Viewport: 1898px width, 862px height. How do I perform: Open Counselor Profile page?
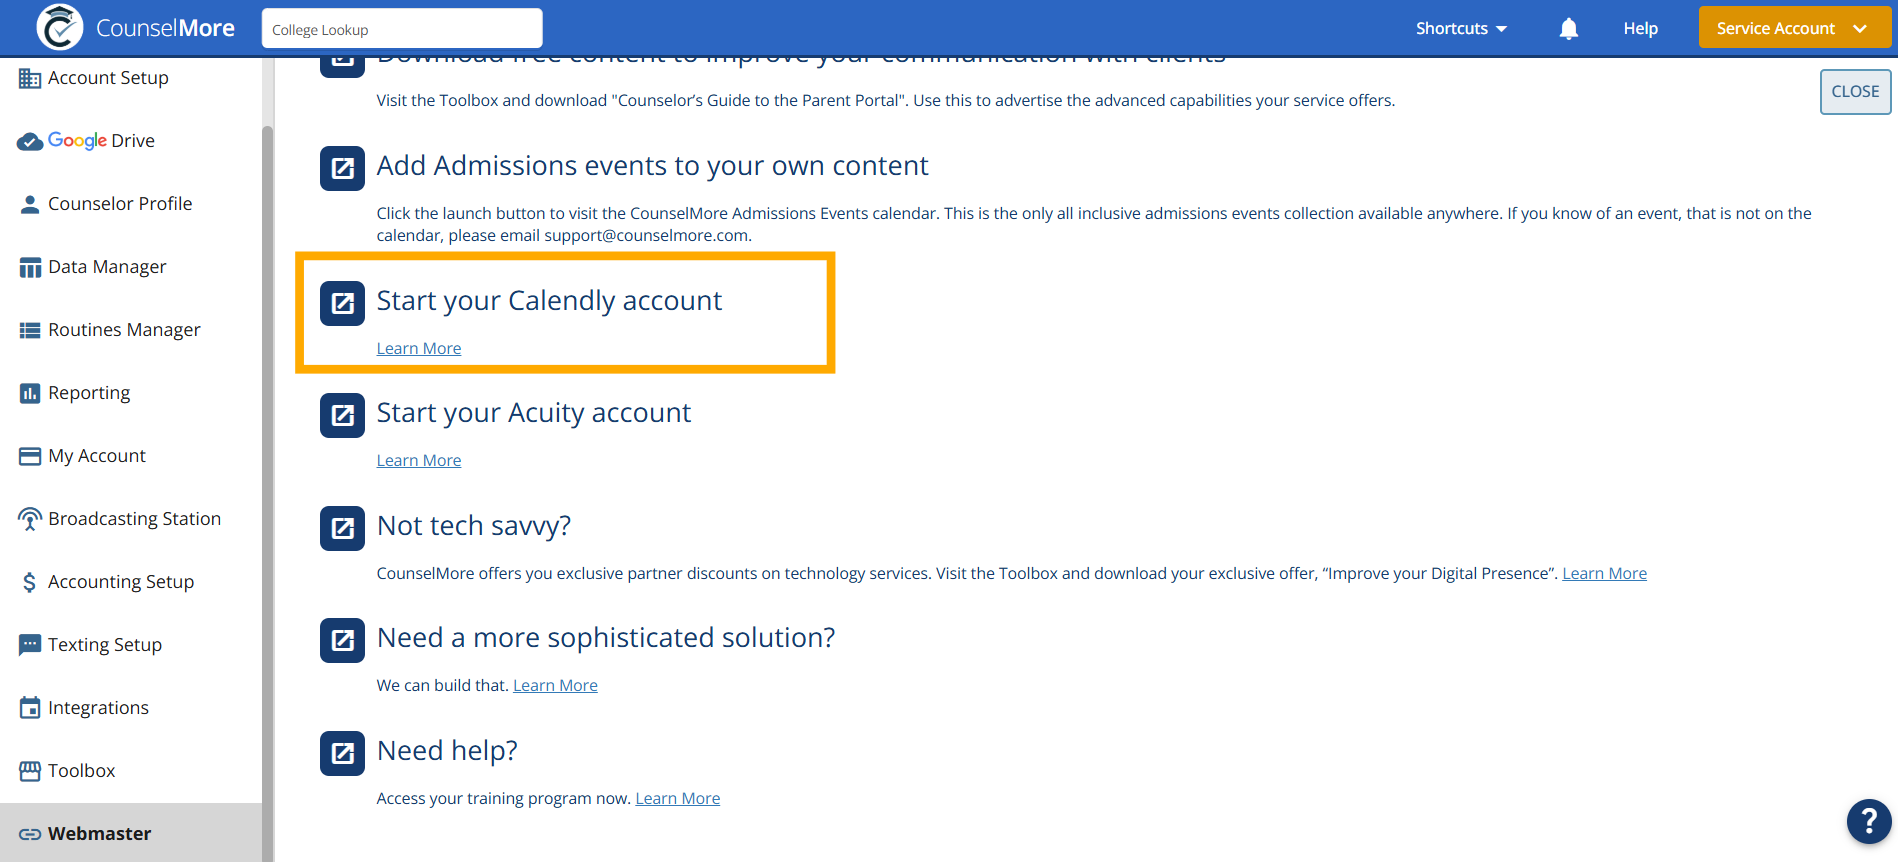point(120,204)
